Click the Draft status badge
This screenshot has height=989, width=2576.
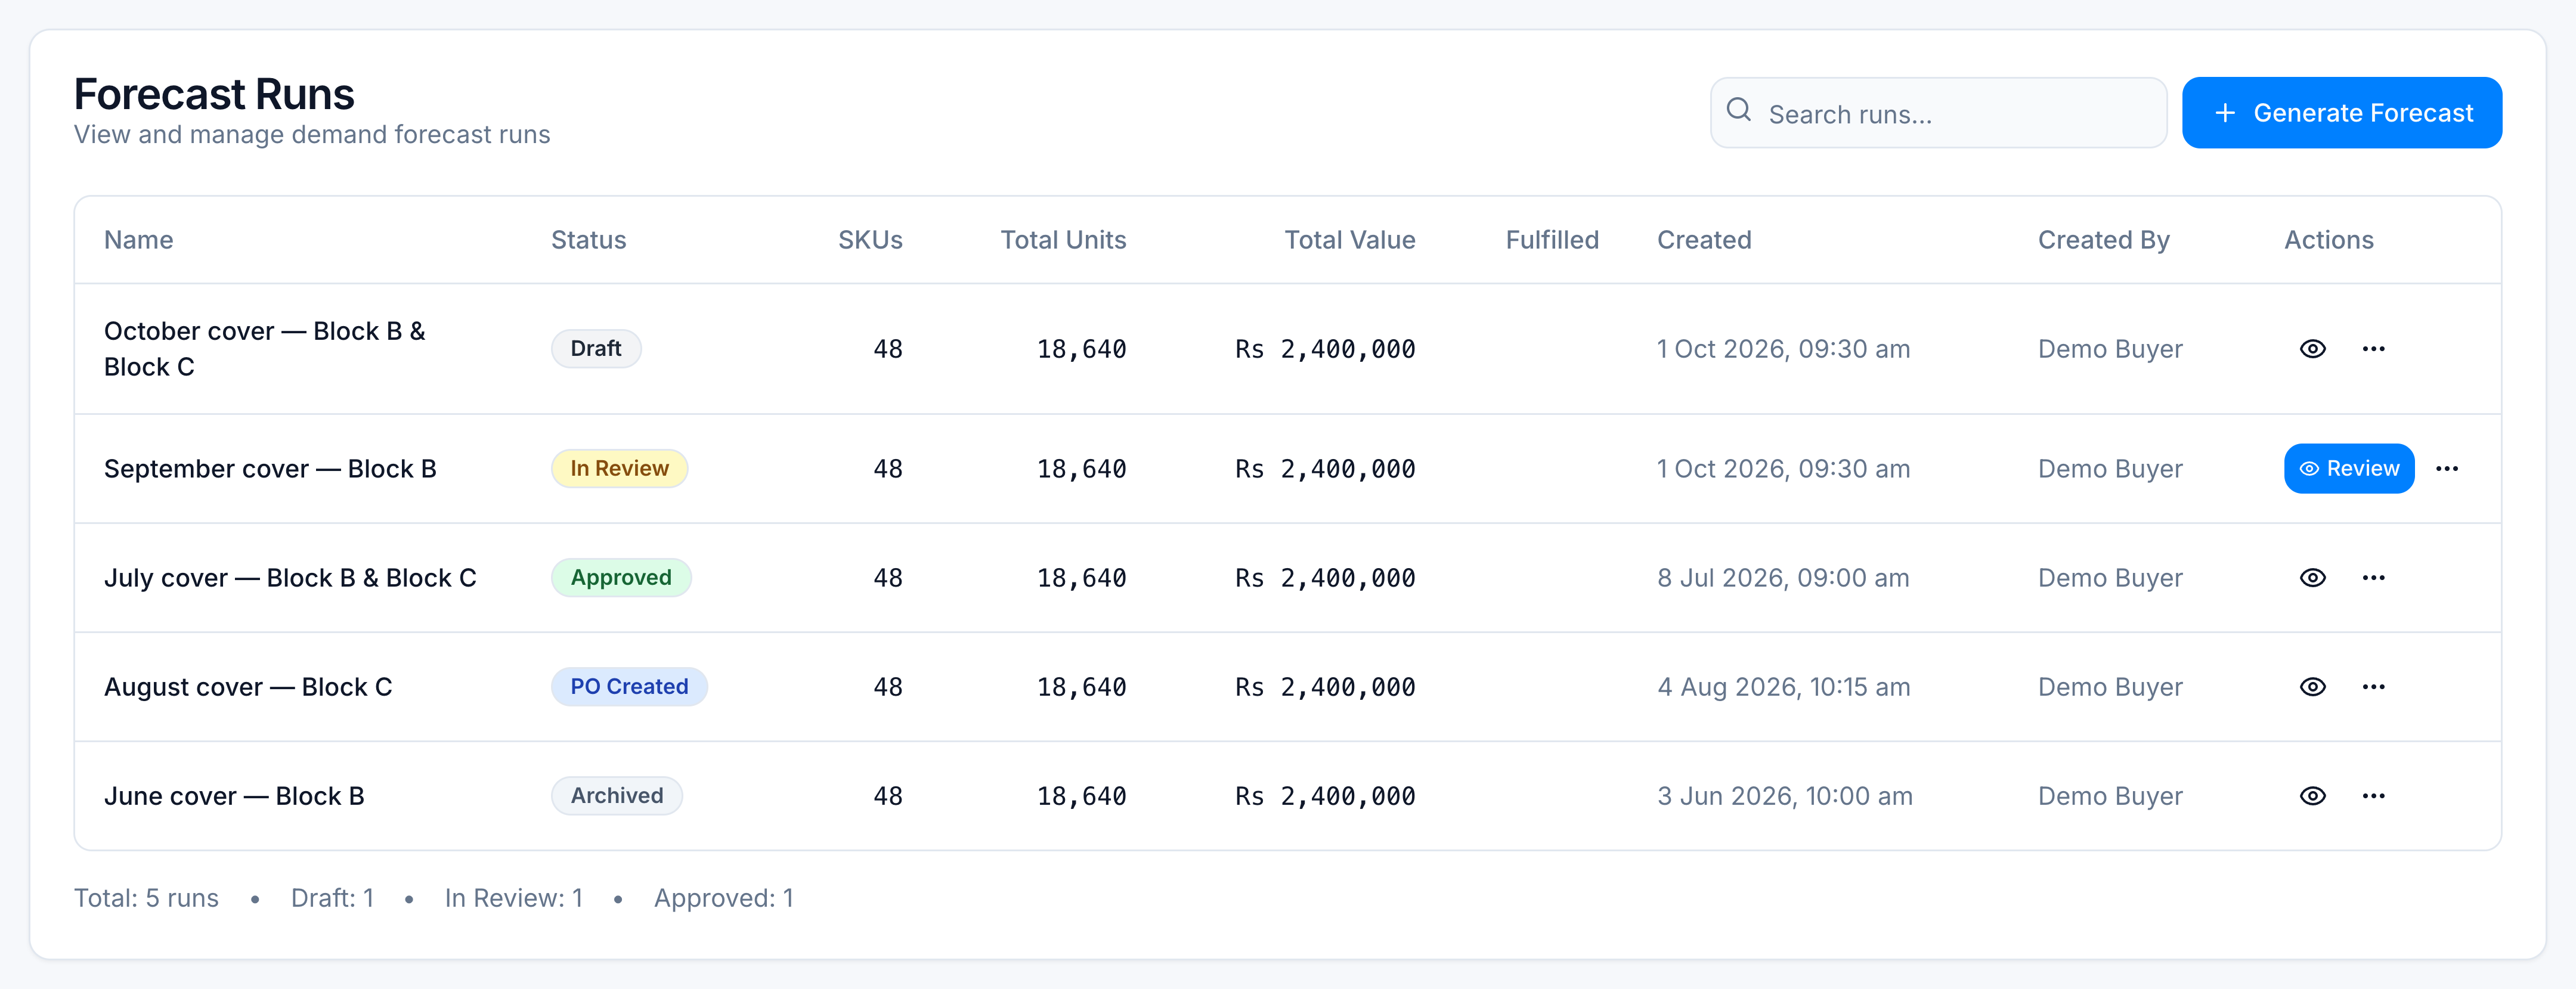pos(596,349)
